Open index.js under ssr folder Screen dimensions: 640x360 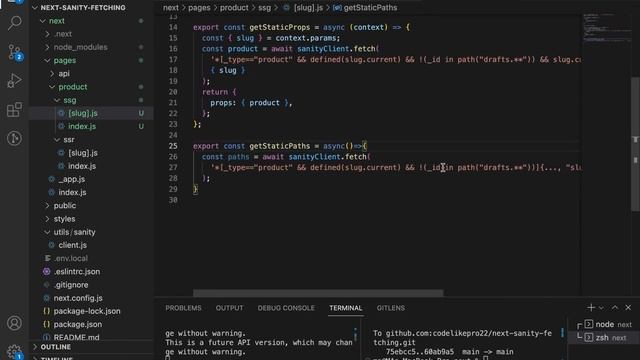pos(82,166)
